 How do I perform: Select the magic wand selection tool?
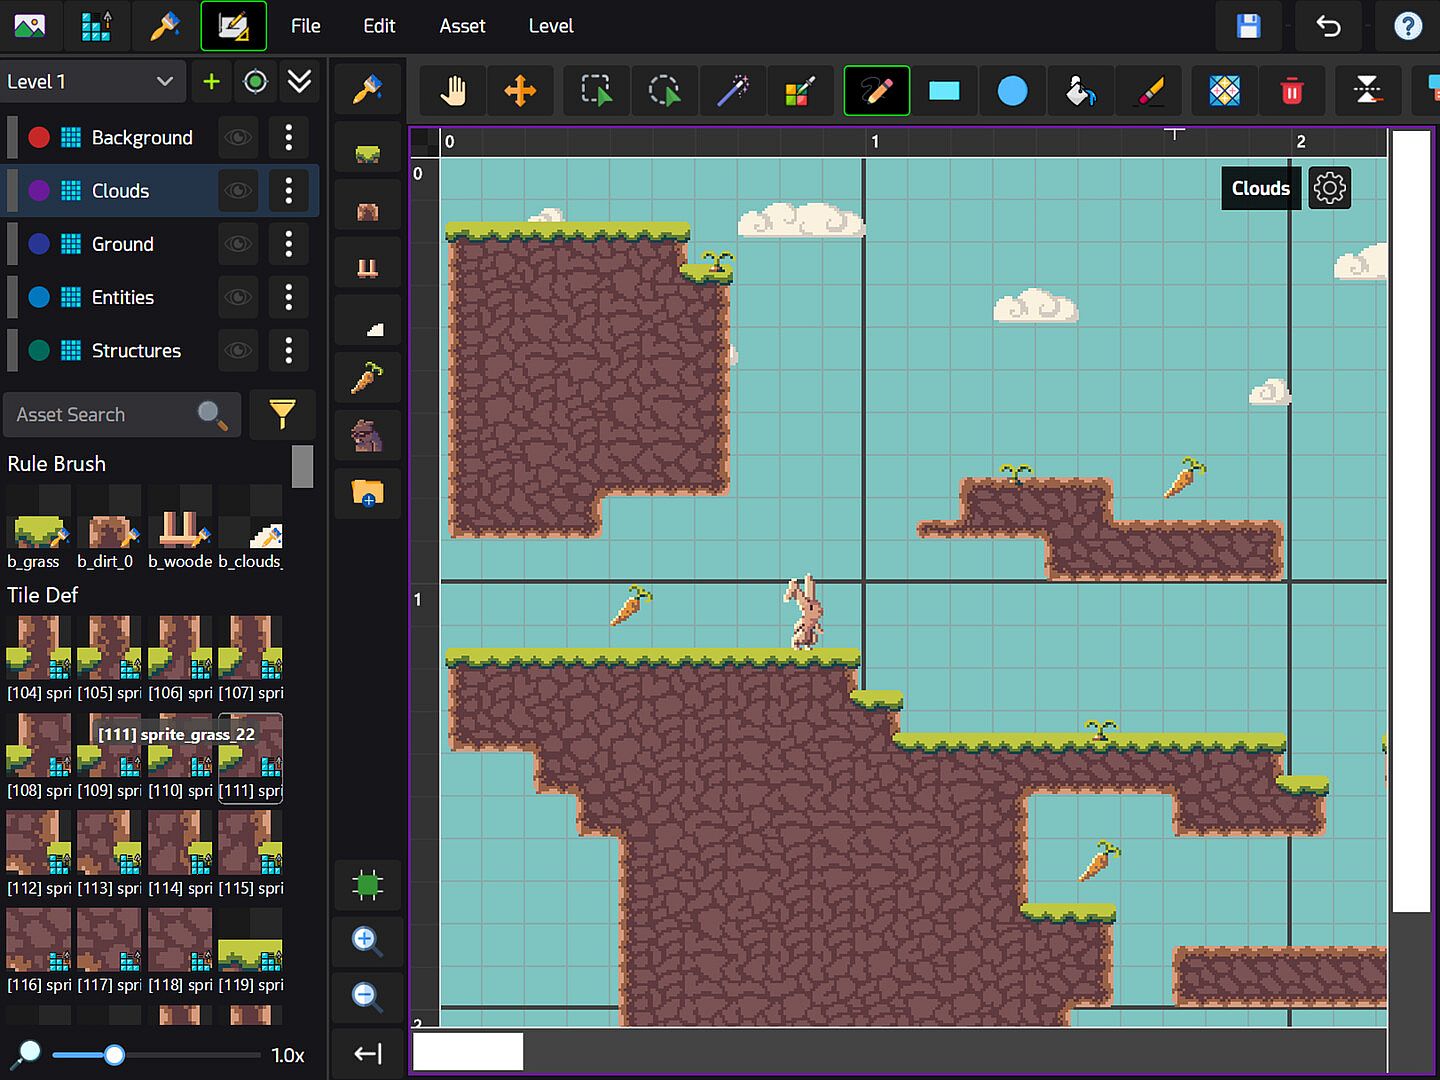tap(733, 91)
